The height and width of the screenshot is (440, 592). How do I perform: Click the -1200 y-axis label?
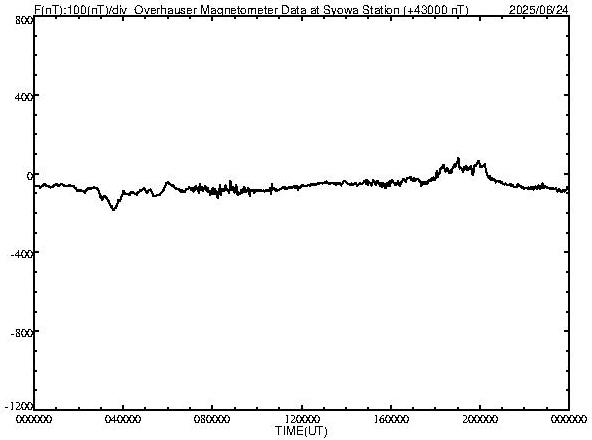tap(19, 406)
